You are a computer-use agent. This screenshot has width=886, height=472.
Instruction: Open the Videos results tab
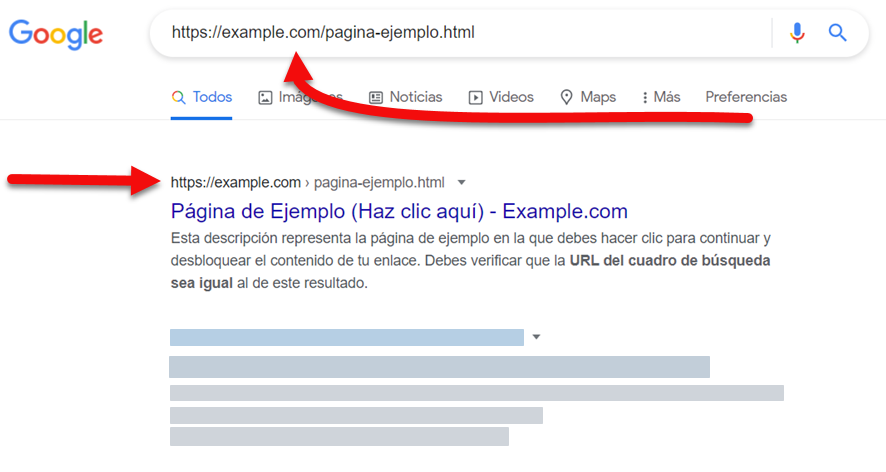(501, 97)
